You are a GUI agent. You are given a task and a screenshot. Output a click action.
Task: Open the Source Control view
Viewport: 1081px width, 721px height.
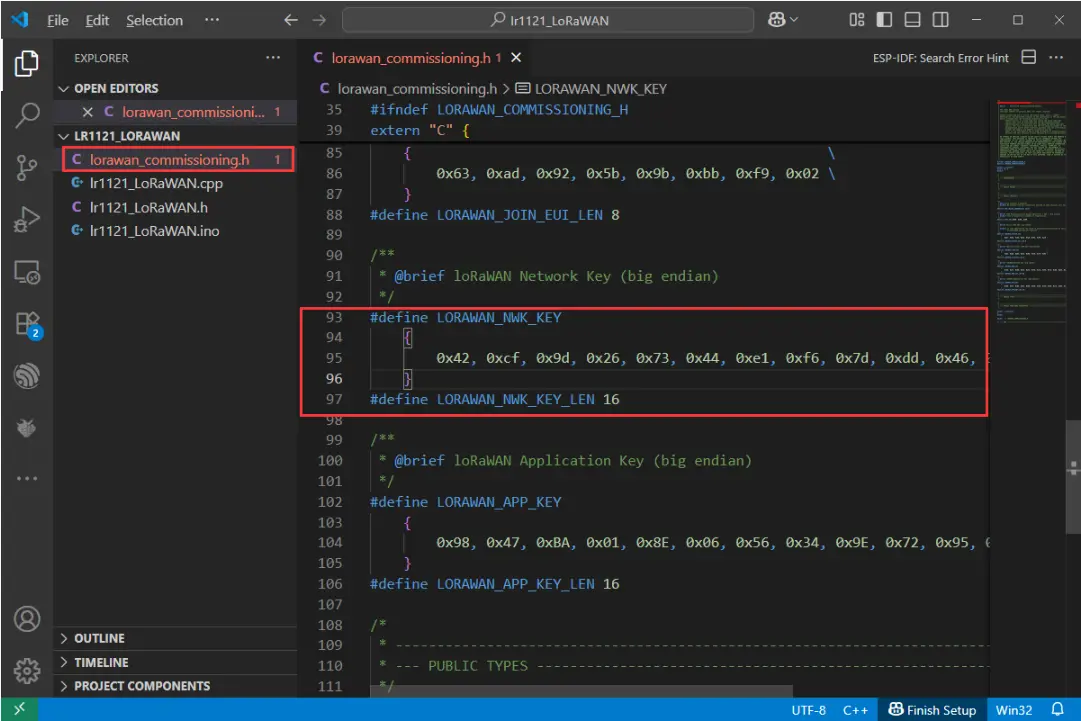click(x=27, y=167)
